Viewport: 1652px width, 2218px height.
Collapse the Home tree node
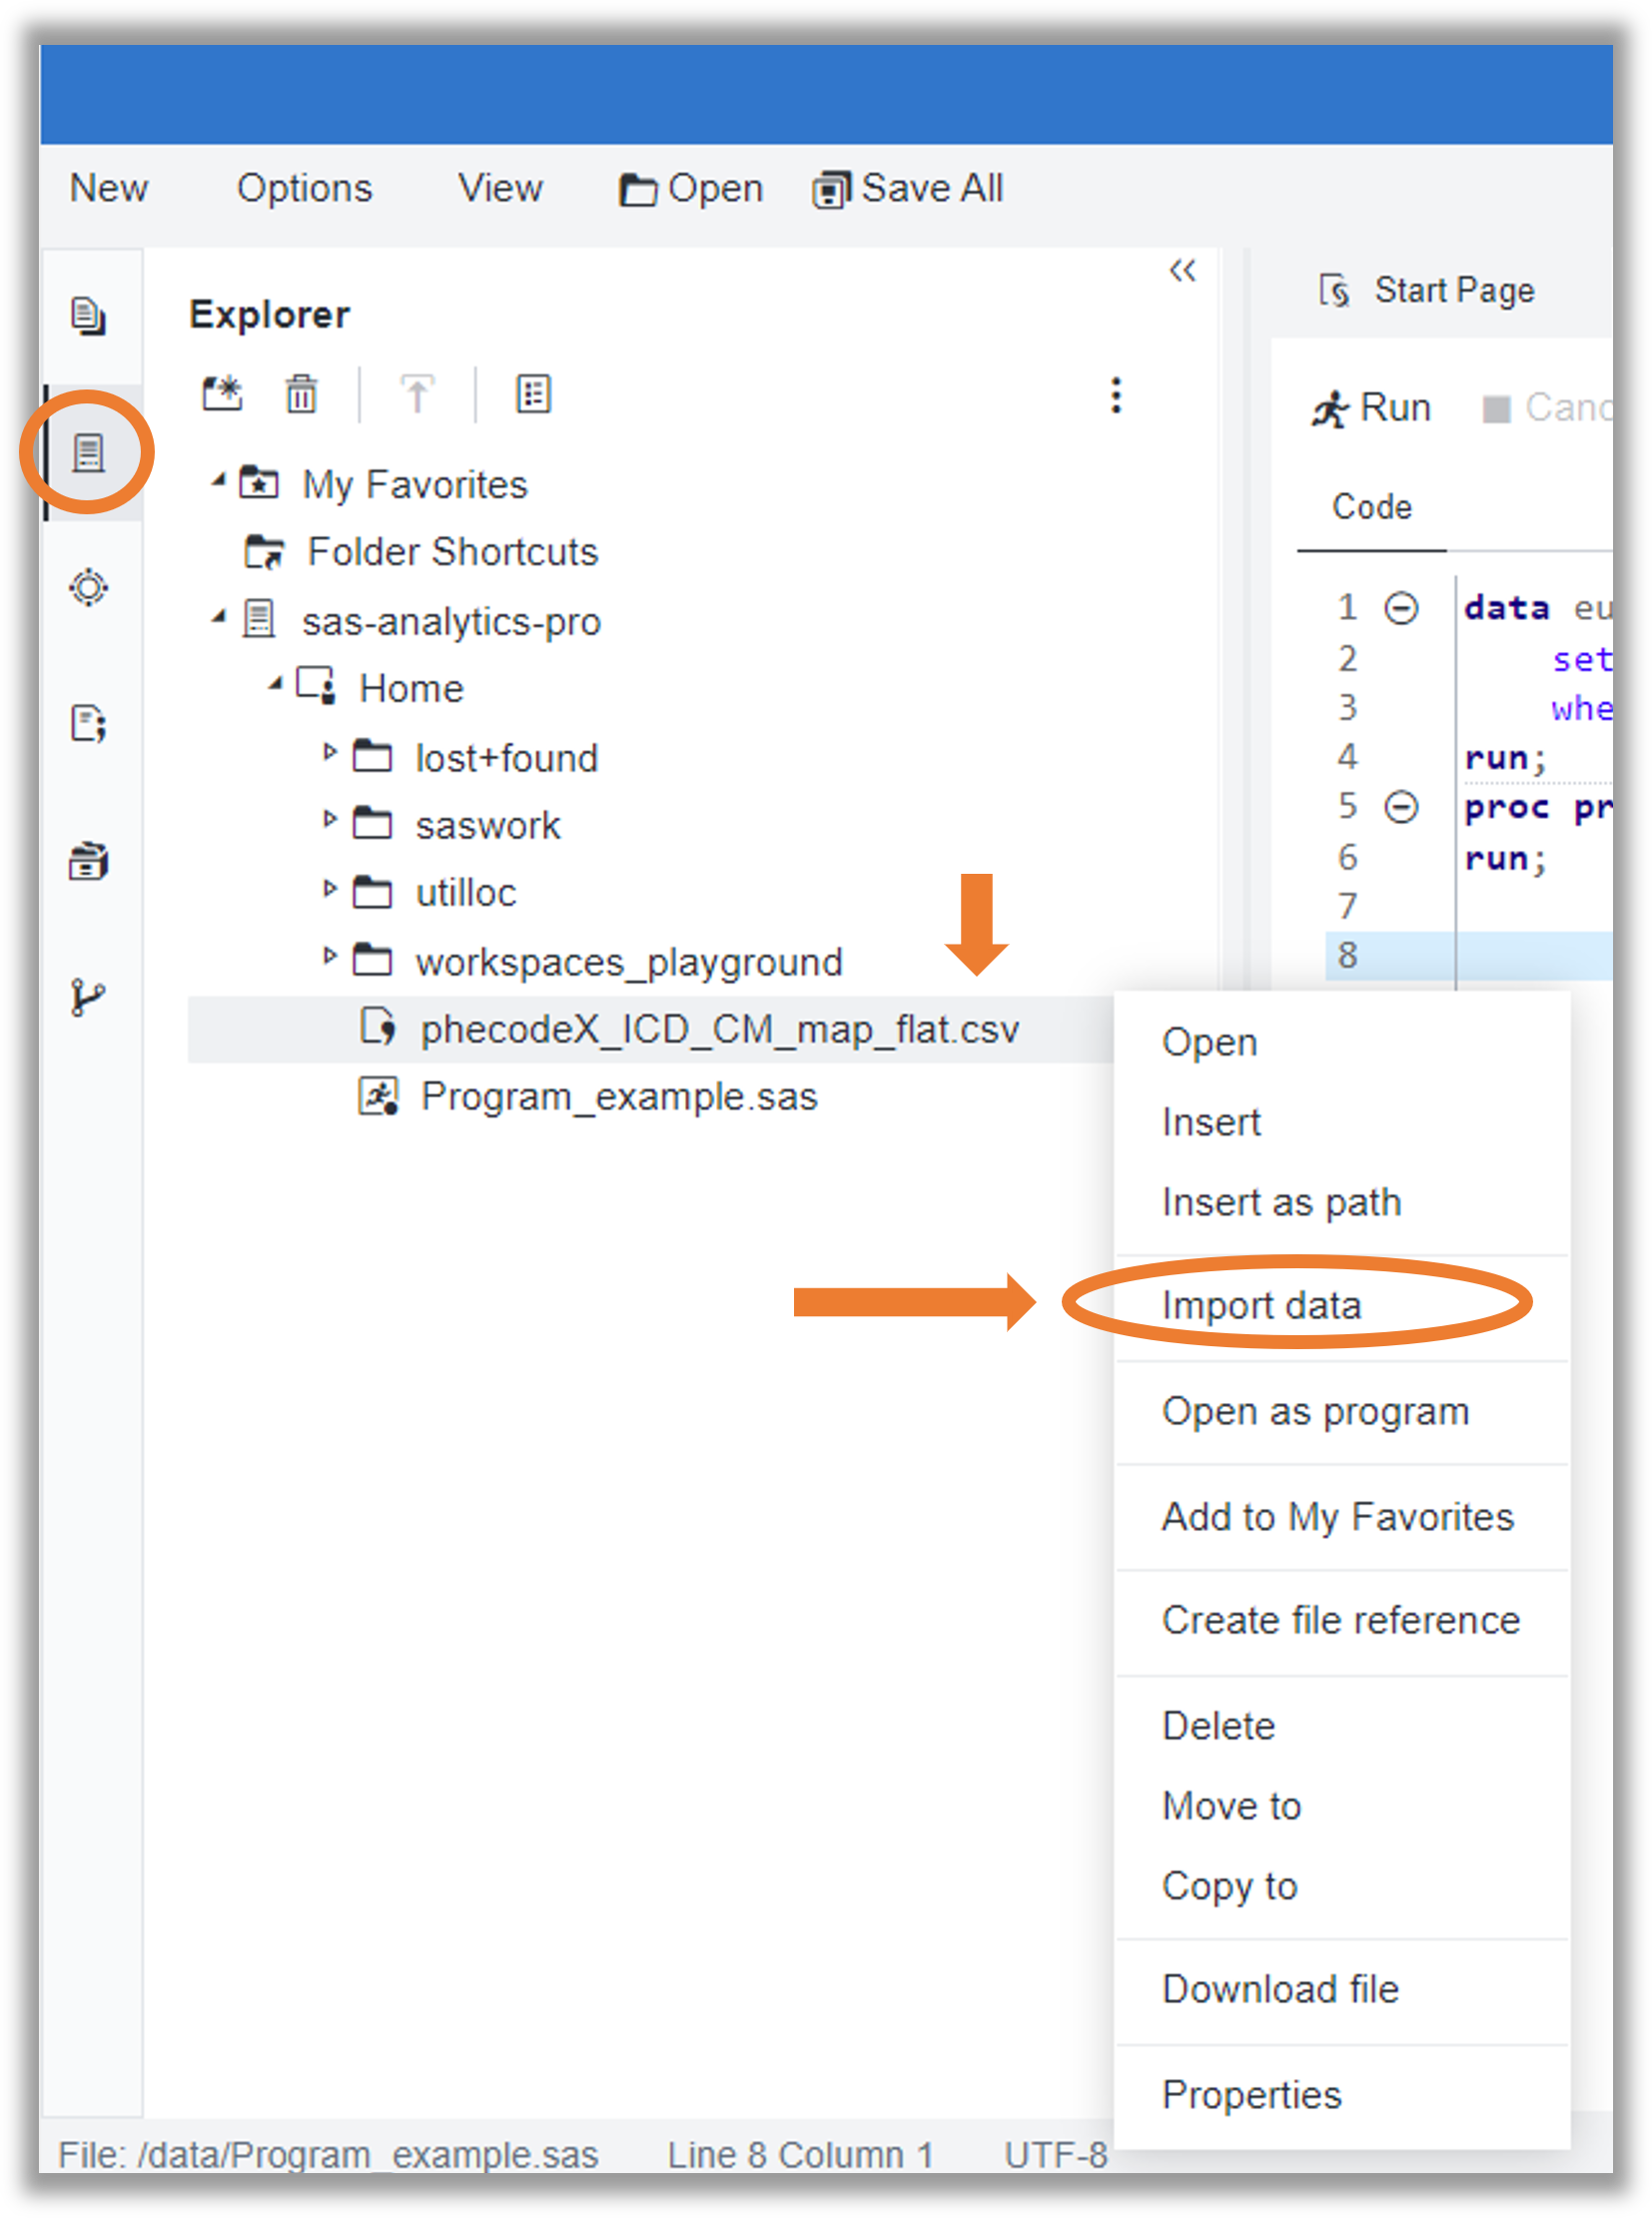pyautogui.click(x=277, y=687)
